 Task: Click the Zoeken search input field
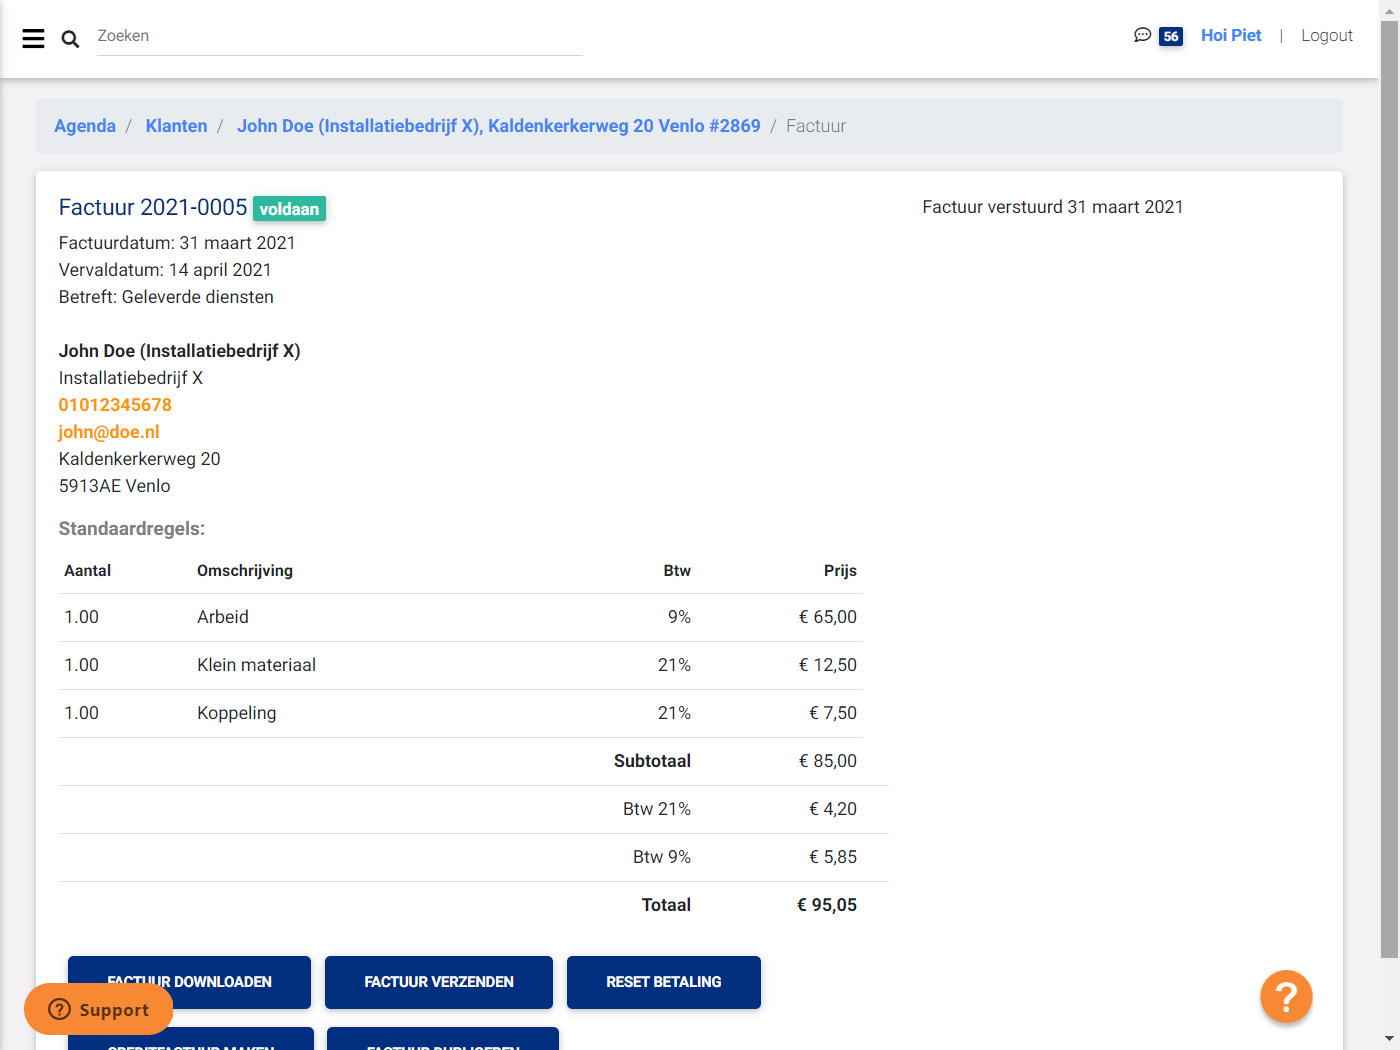pyautogui.click(x=340, y=35)
